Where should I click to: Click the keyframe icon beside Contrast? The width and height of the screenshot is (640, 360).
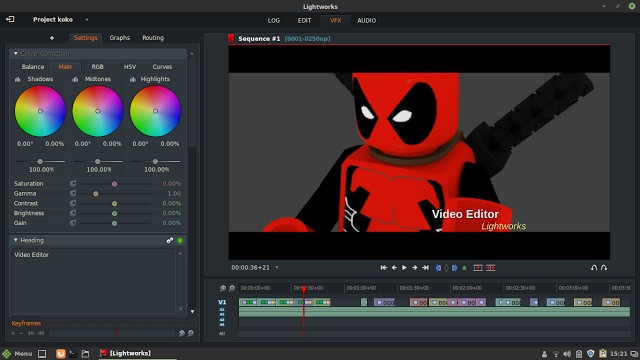pos(73,203)
